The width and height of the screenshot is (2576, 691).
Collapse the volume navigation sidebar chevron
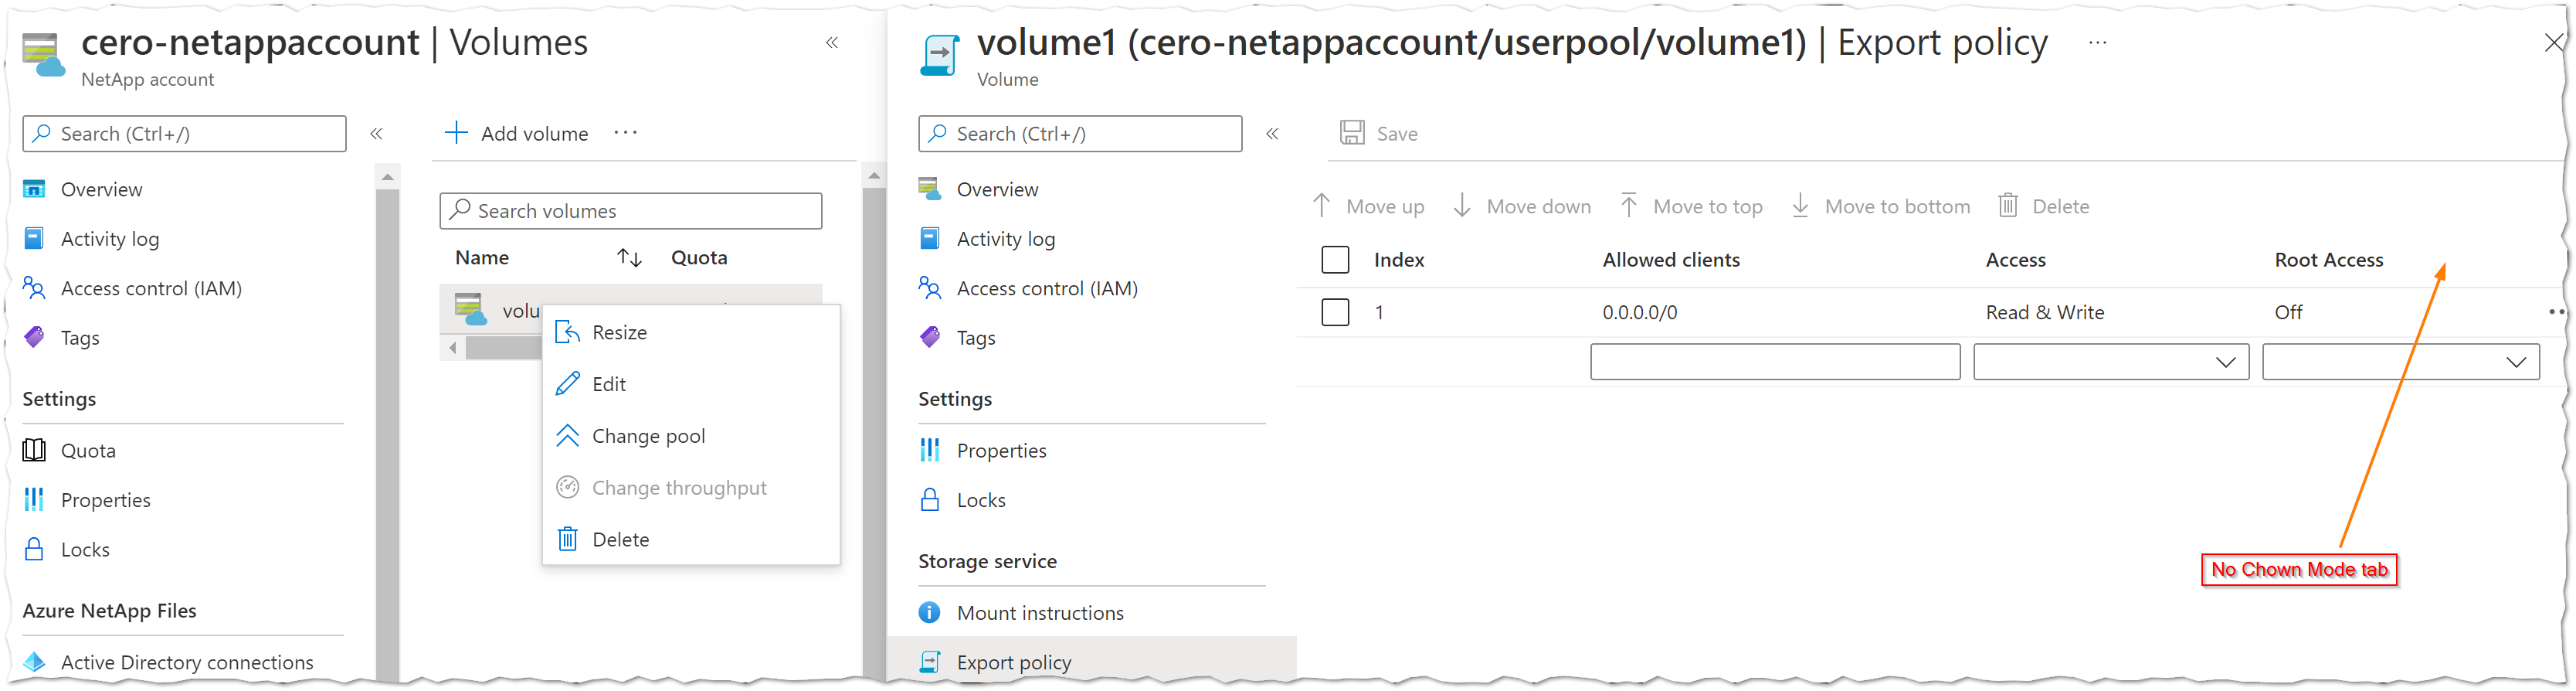[x=1272, y=134]
